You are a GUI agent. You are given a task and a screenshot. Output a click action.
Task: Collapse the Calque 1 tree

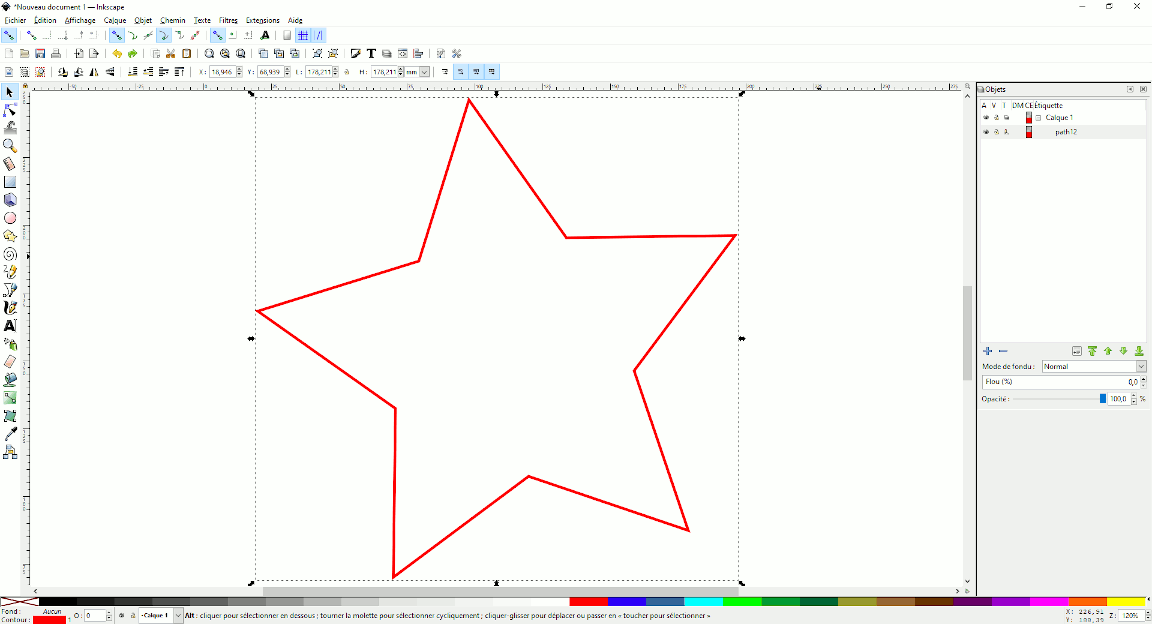click(1038, 118)
